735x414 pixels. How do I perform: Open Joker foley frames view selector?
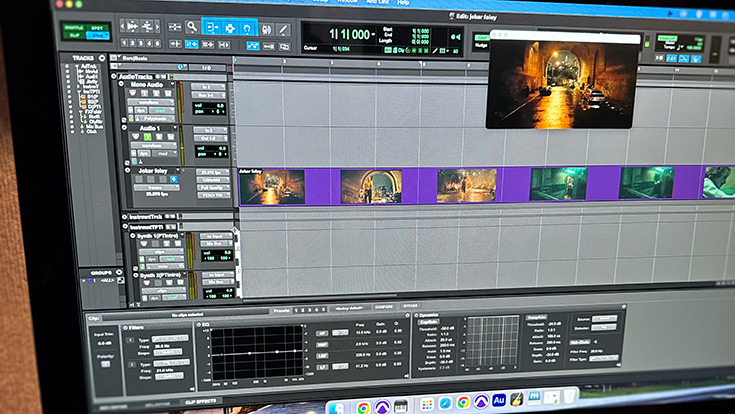pyautogui.click(x=157, y=187)
